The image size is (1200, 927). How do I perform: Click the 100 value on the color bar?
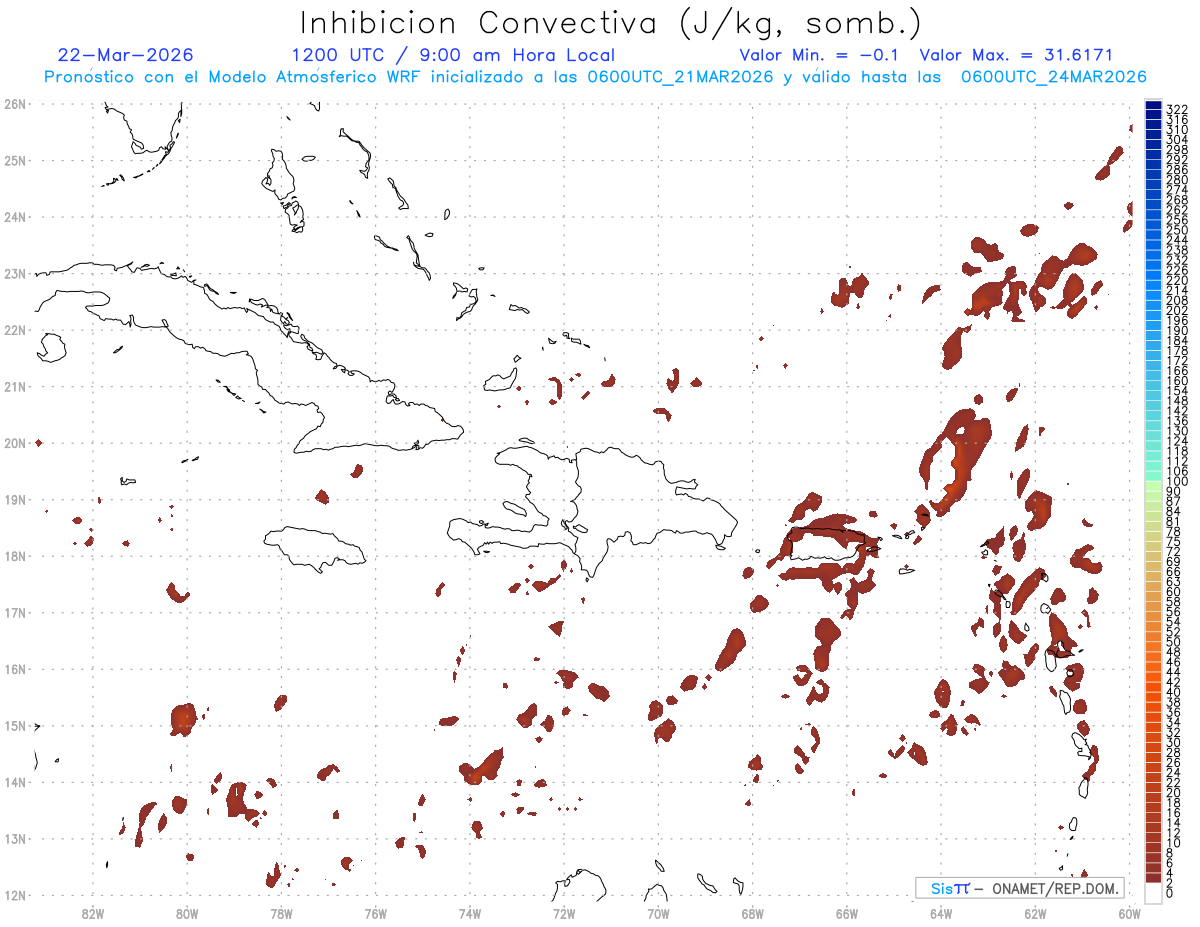click(1176, 482)
